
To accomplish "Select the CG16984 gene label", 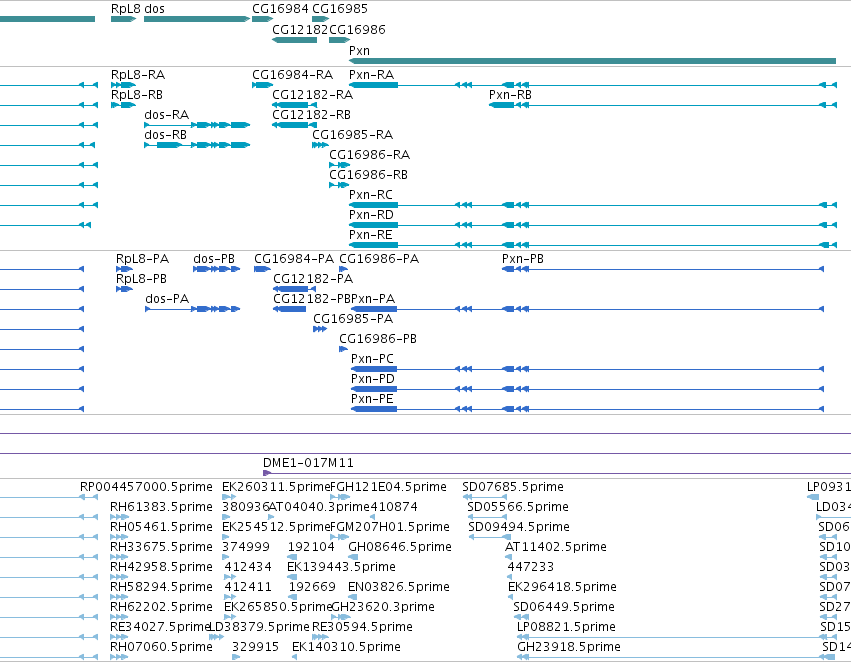I will pyautogui.click(x=280, y=9).
